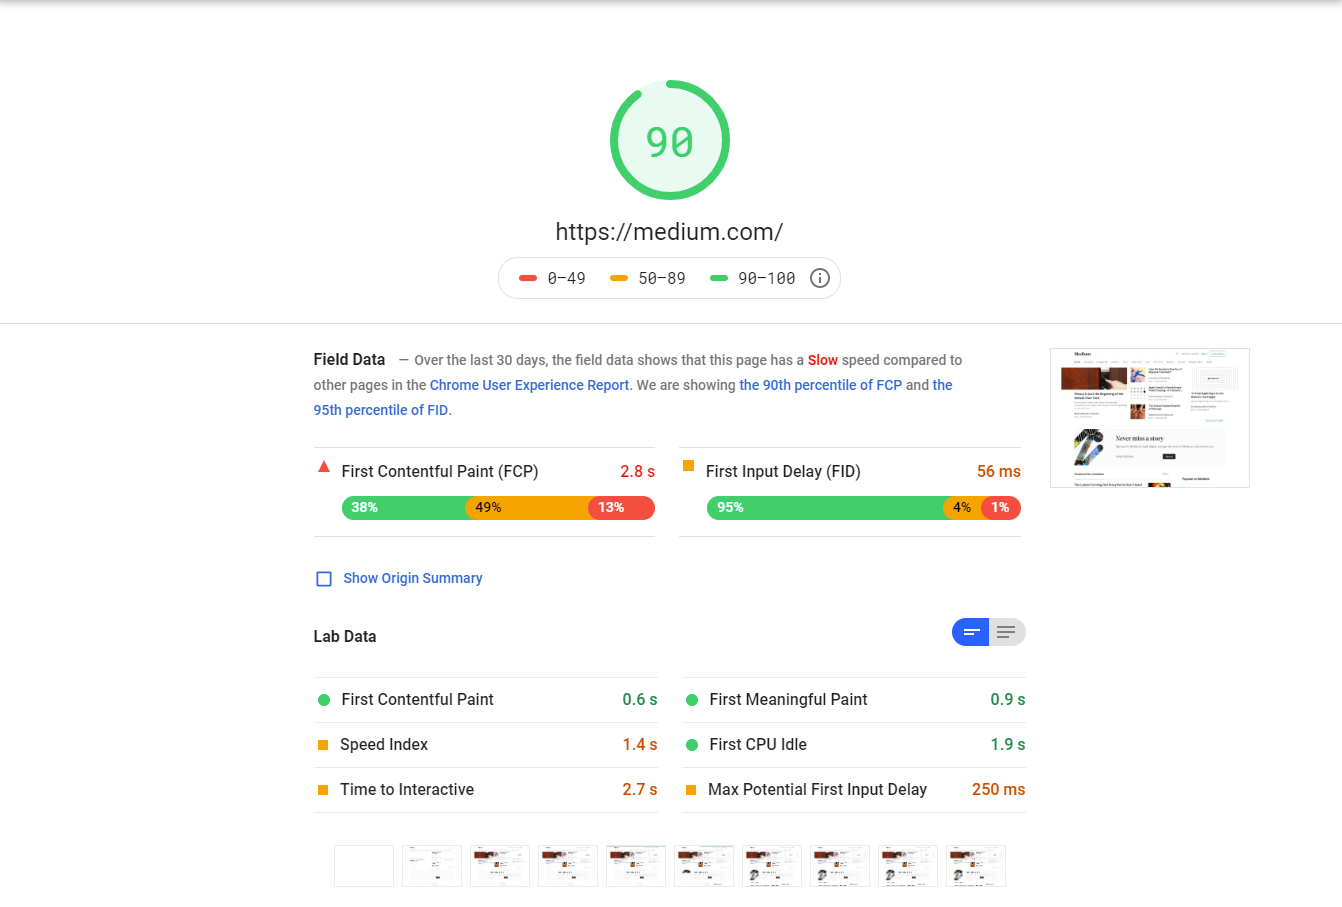This screenshot has width=1342, height=907.
Task: Click the 95% green FID bar segment
Action: point(825,508)
